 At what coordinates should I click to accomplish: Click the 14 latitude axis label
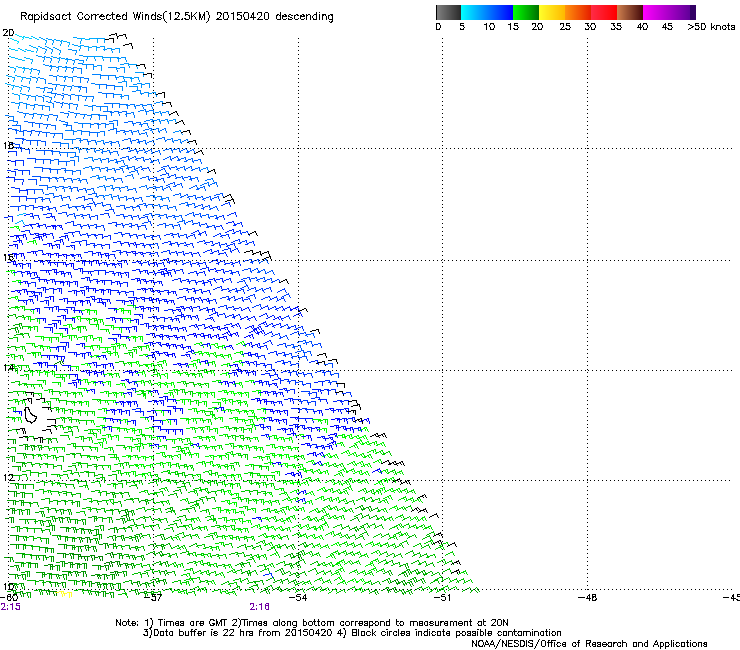point(8,367)
